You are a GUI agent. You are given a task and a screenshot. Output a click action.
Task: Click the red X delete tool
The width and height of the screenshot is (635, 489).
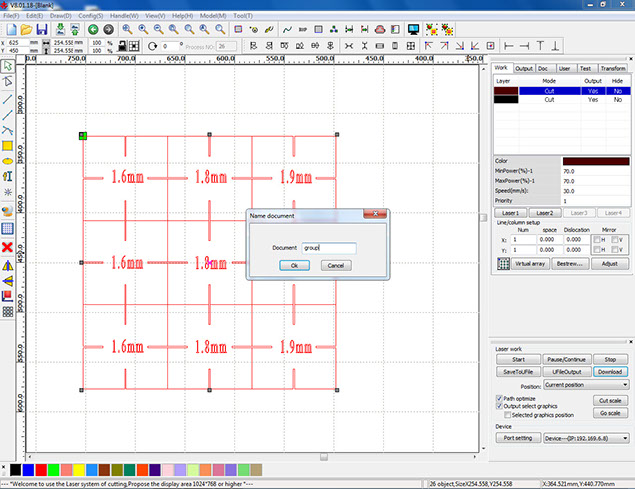pos(7,247)
